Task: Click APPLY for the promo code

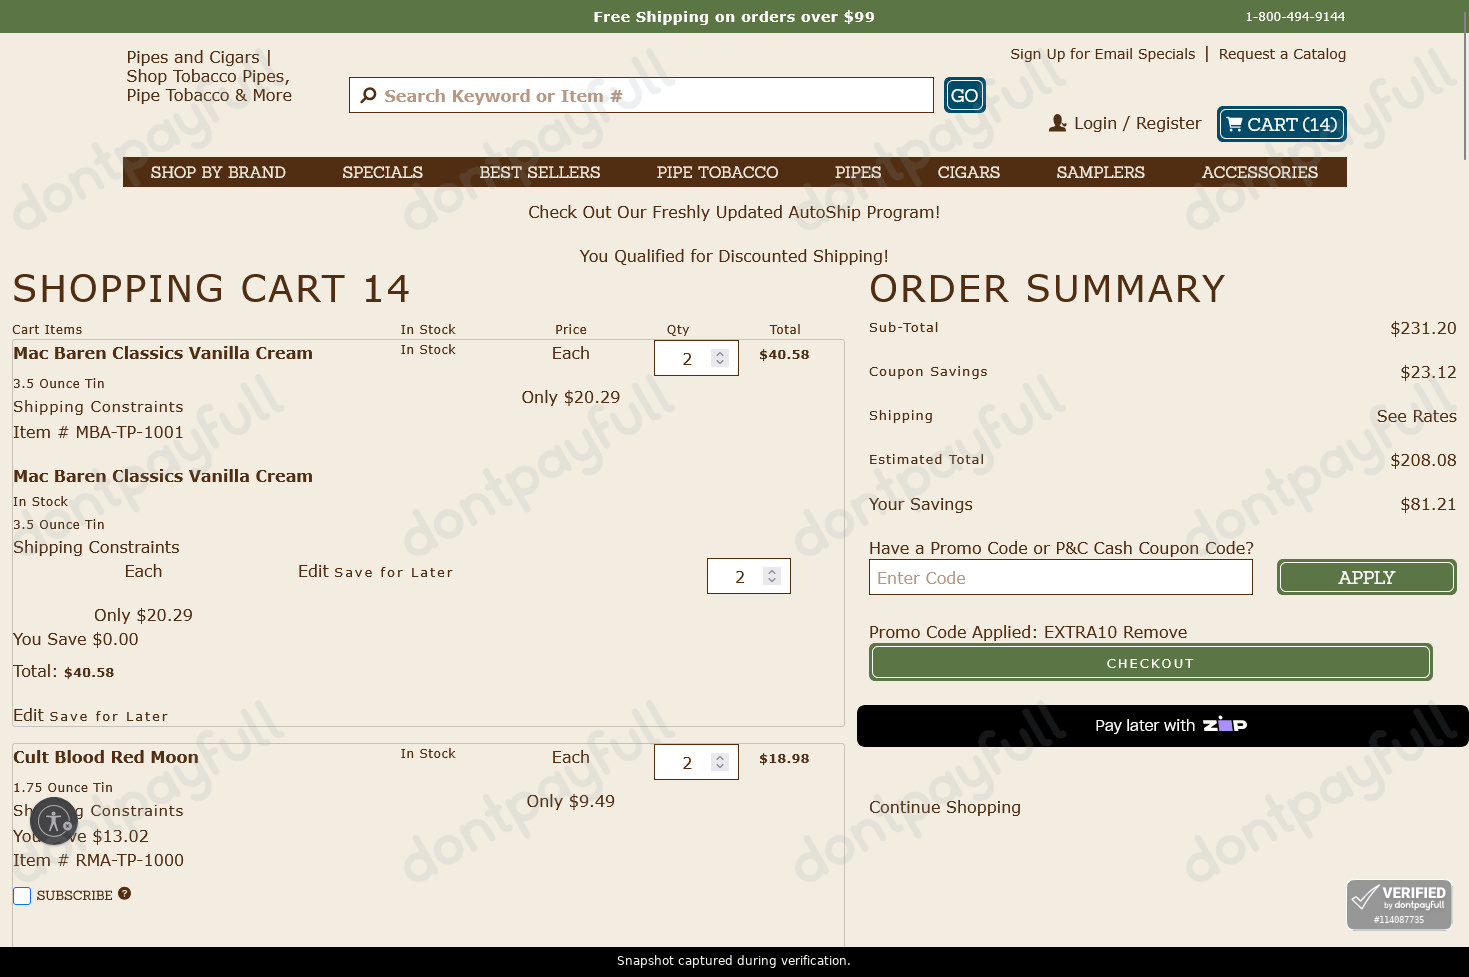Action: pos(1366,577)
